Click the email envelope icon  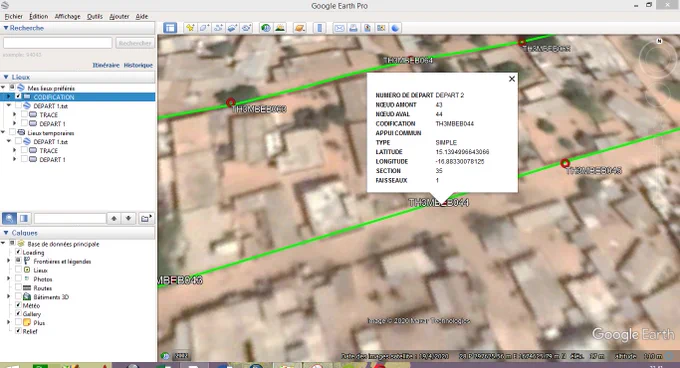339,28
